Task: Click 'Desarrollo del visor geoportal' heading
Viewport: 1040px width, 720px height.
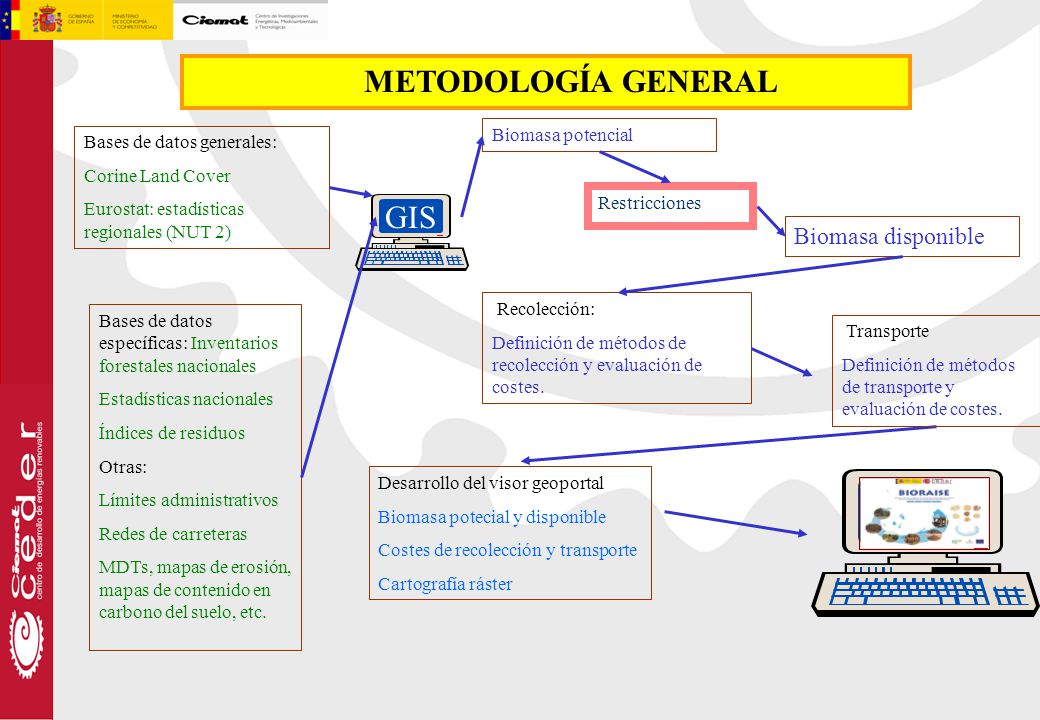Action: click(x=491, y=483)
